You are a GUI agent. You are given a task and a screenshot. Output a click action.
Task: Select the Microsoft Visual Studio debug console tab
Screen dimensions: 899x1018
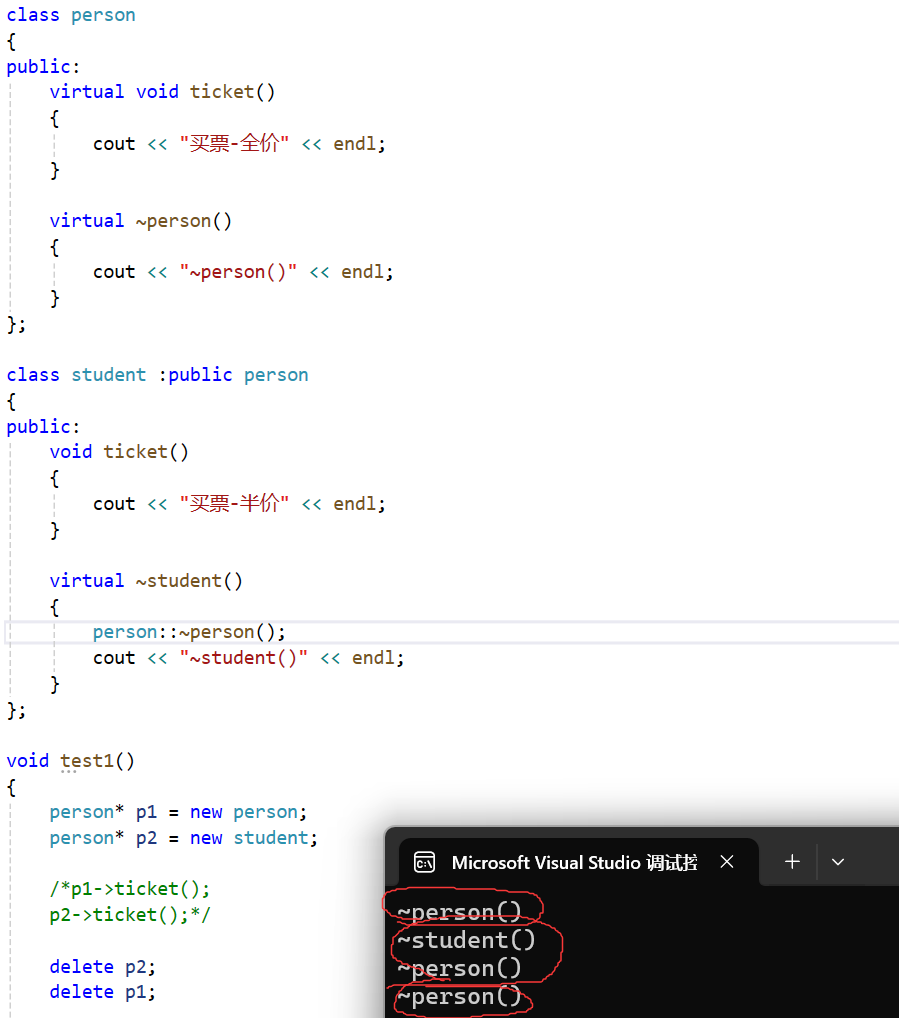coord(578,862)
